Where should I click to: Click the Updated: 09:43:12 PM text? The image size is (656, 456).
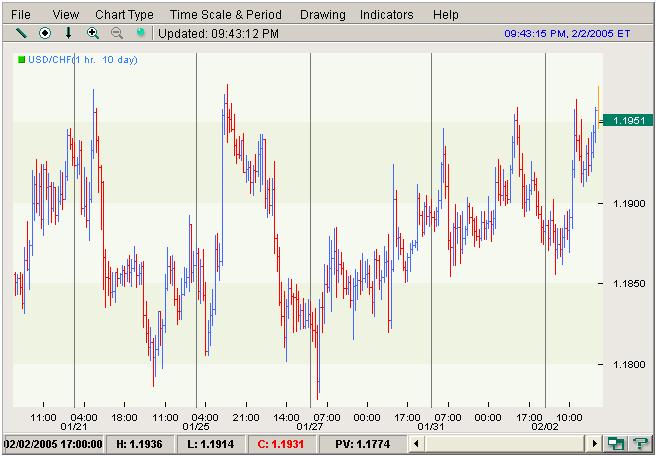(x=218, y=33)
